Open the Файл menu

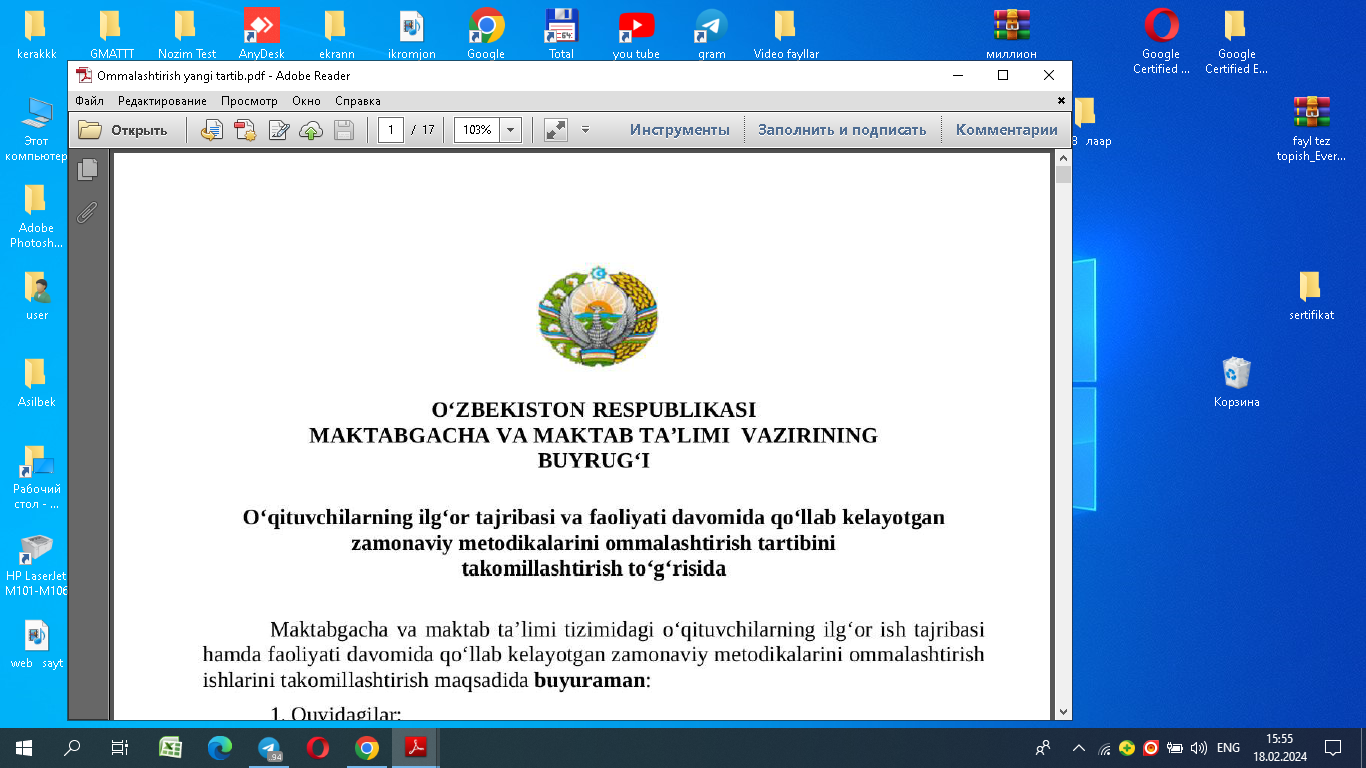point(89,101)
